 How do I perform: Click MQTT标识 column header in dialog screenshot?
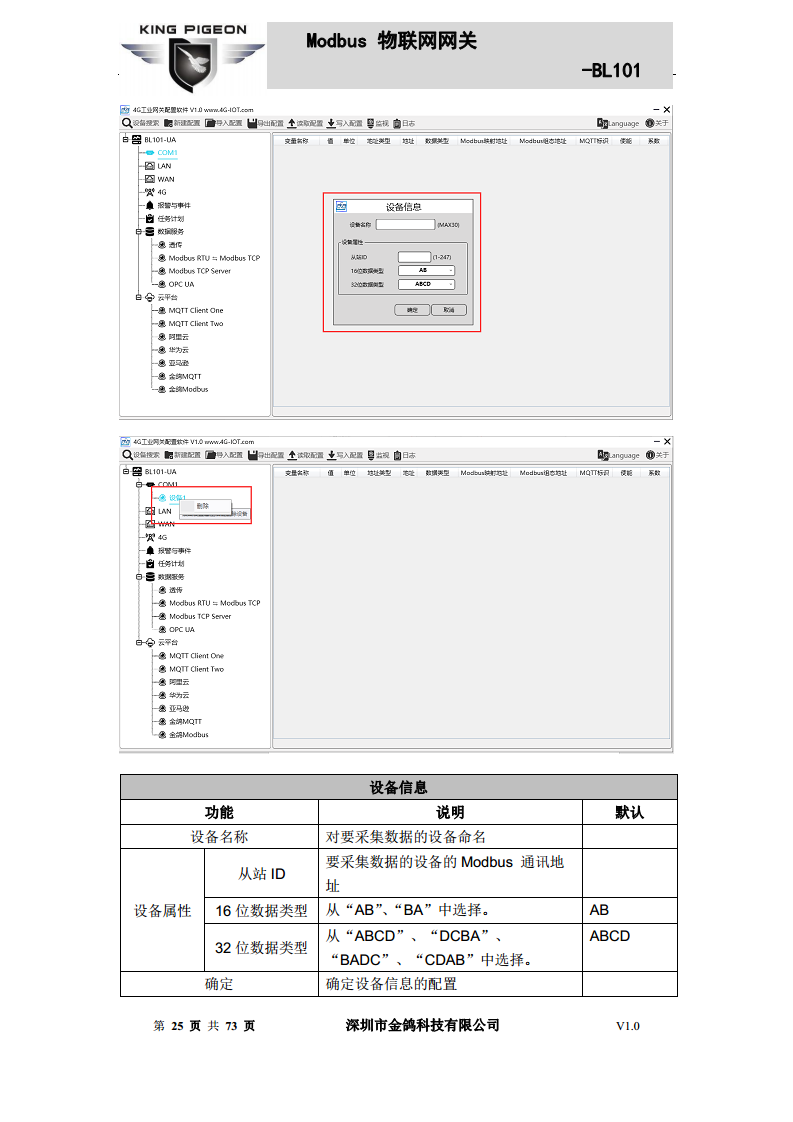coord(593,141)
